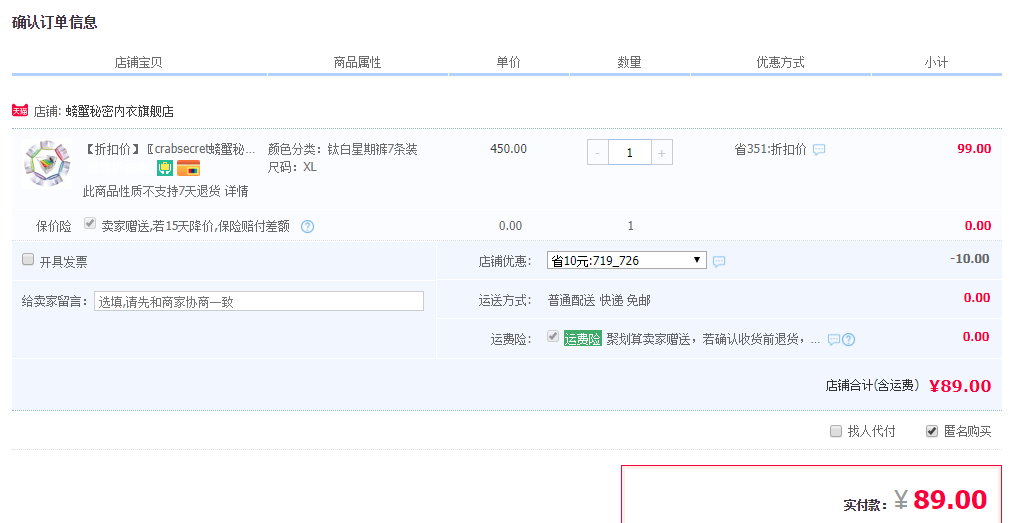Toggle the 保价险 checkbox
Screen dimensions: 1017x523
click(90, 224)
